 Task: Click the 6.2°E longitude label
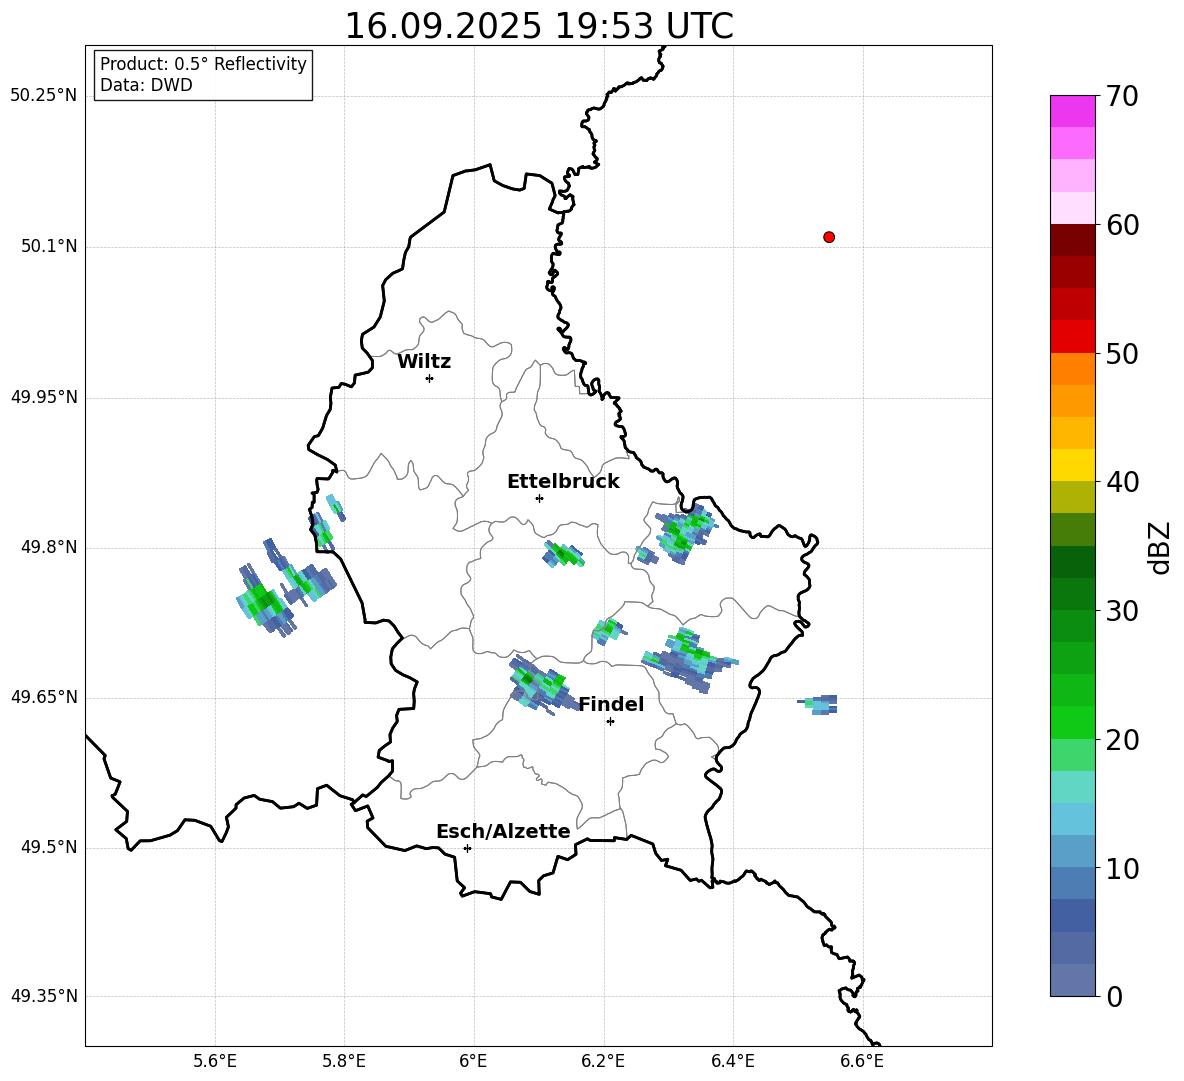(x=603, y=1061)
